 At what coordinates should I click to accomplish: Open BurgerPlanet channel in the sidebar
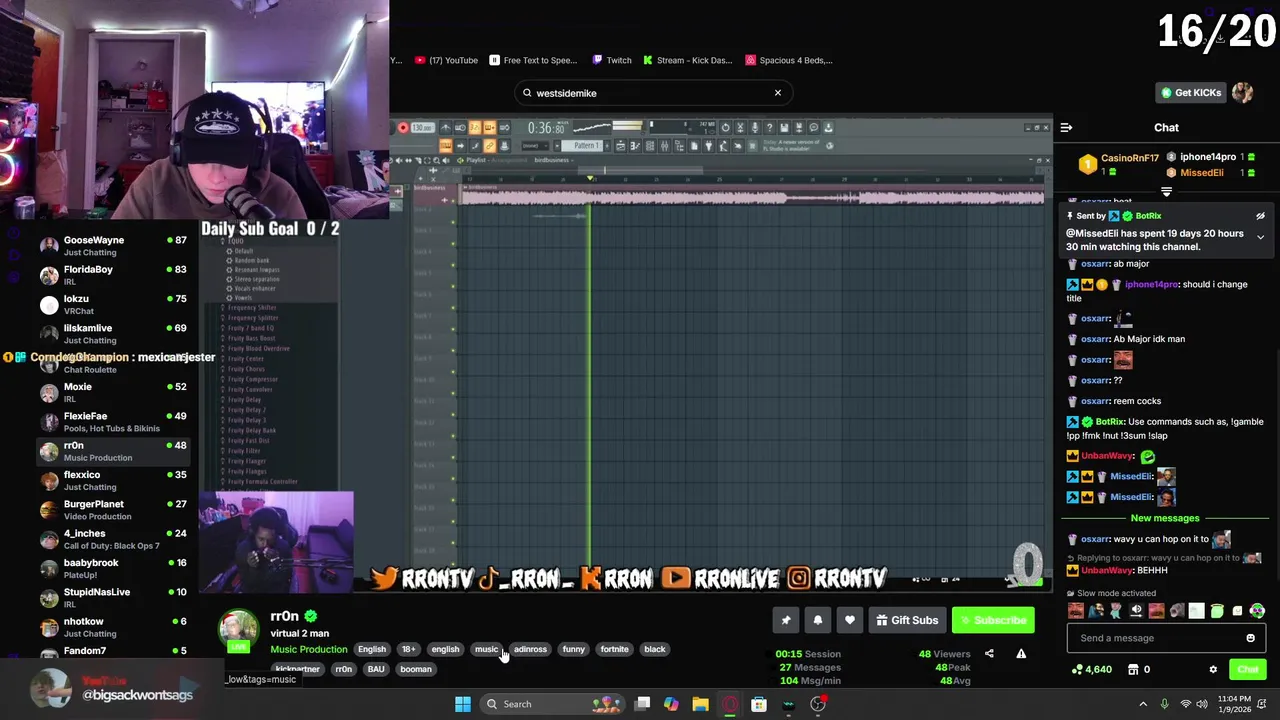pos(113,510)
